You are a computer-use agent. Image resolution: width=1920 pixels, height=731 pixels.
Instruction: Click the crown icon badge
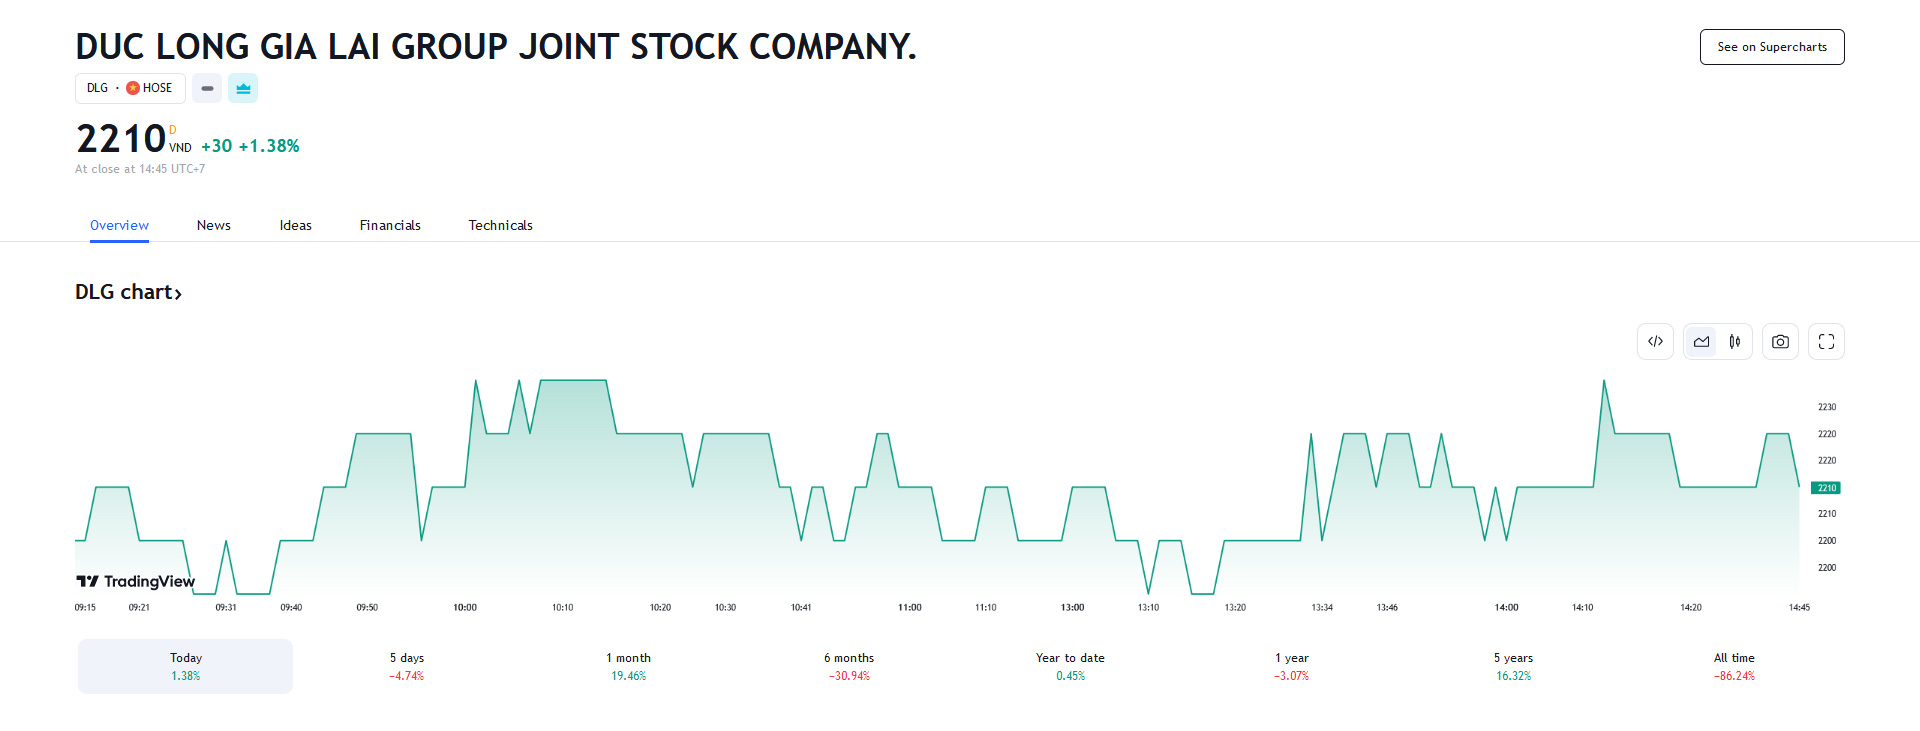tap(243, 88)
